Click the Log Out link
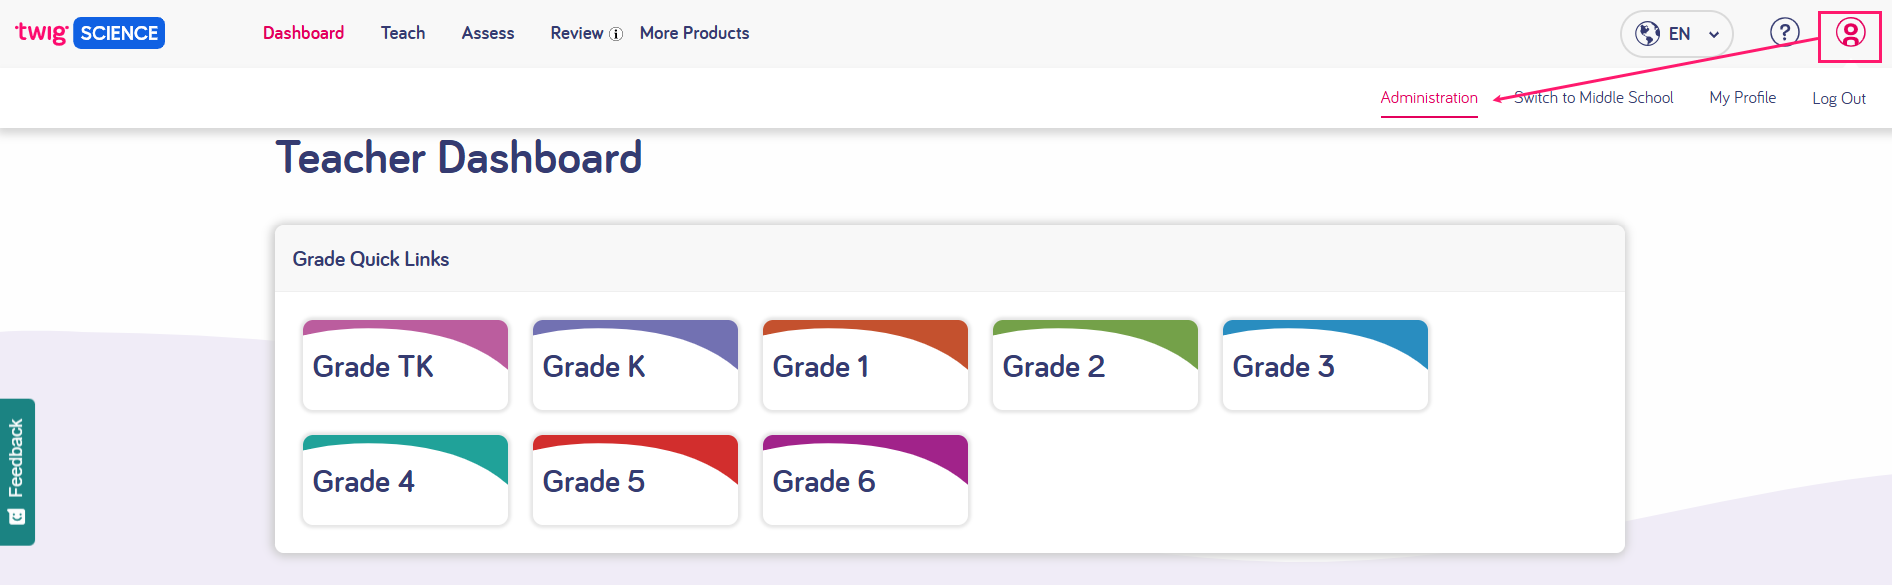Viewport: 1892px width, 585px height. pyautogui.click(x=1839, y=98)
